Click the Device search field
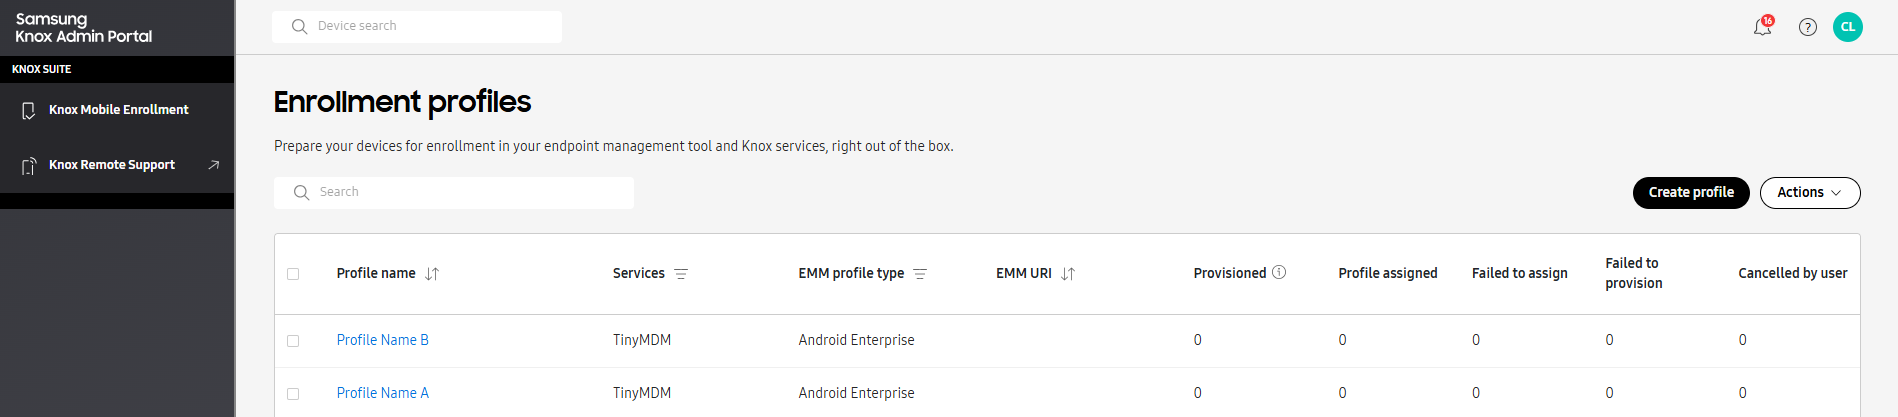The width and height of the screenshot is (1898, 417). coord(430,27)
